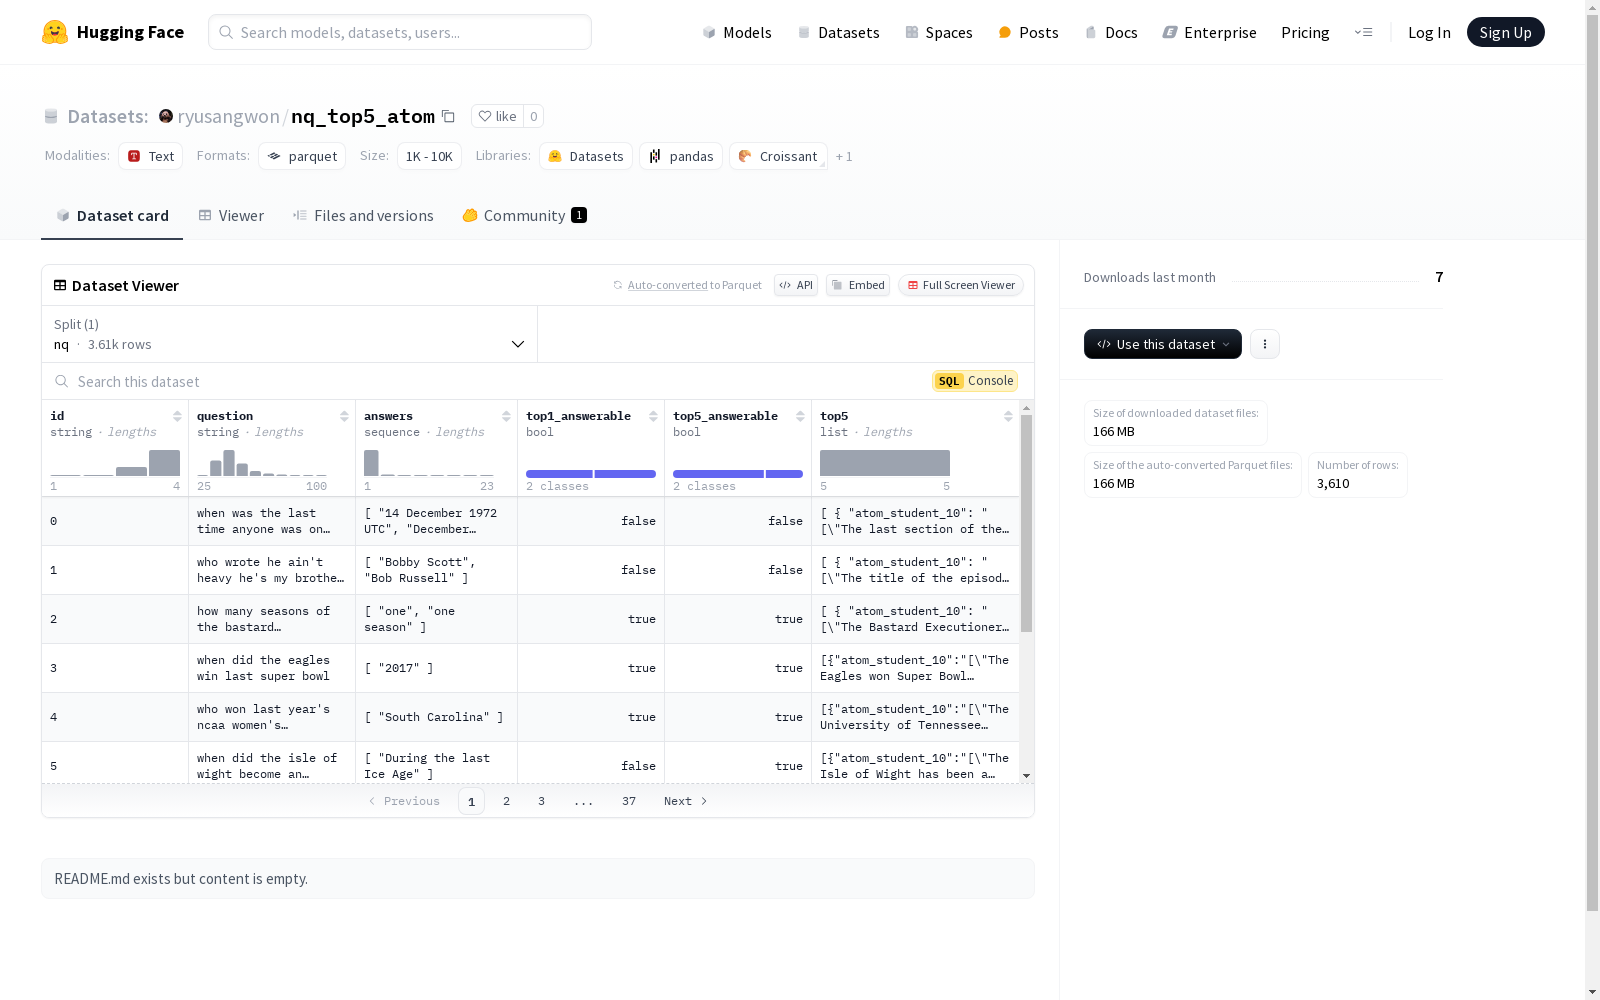Click the Embed button
1600x1000 pixels.
pyautogui.click(x=858, y=285)
